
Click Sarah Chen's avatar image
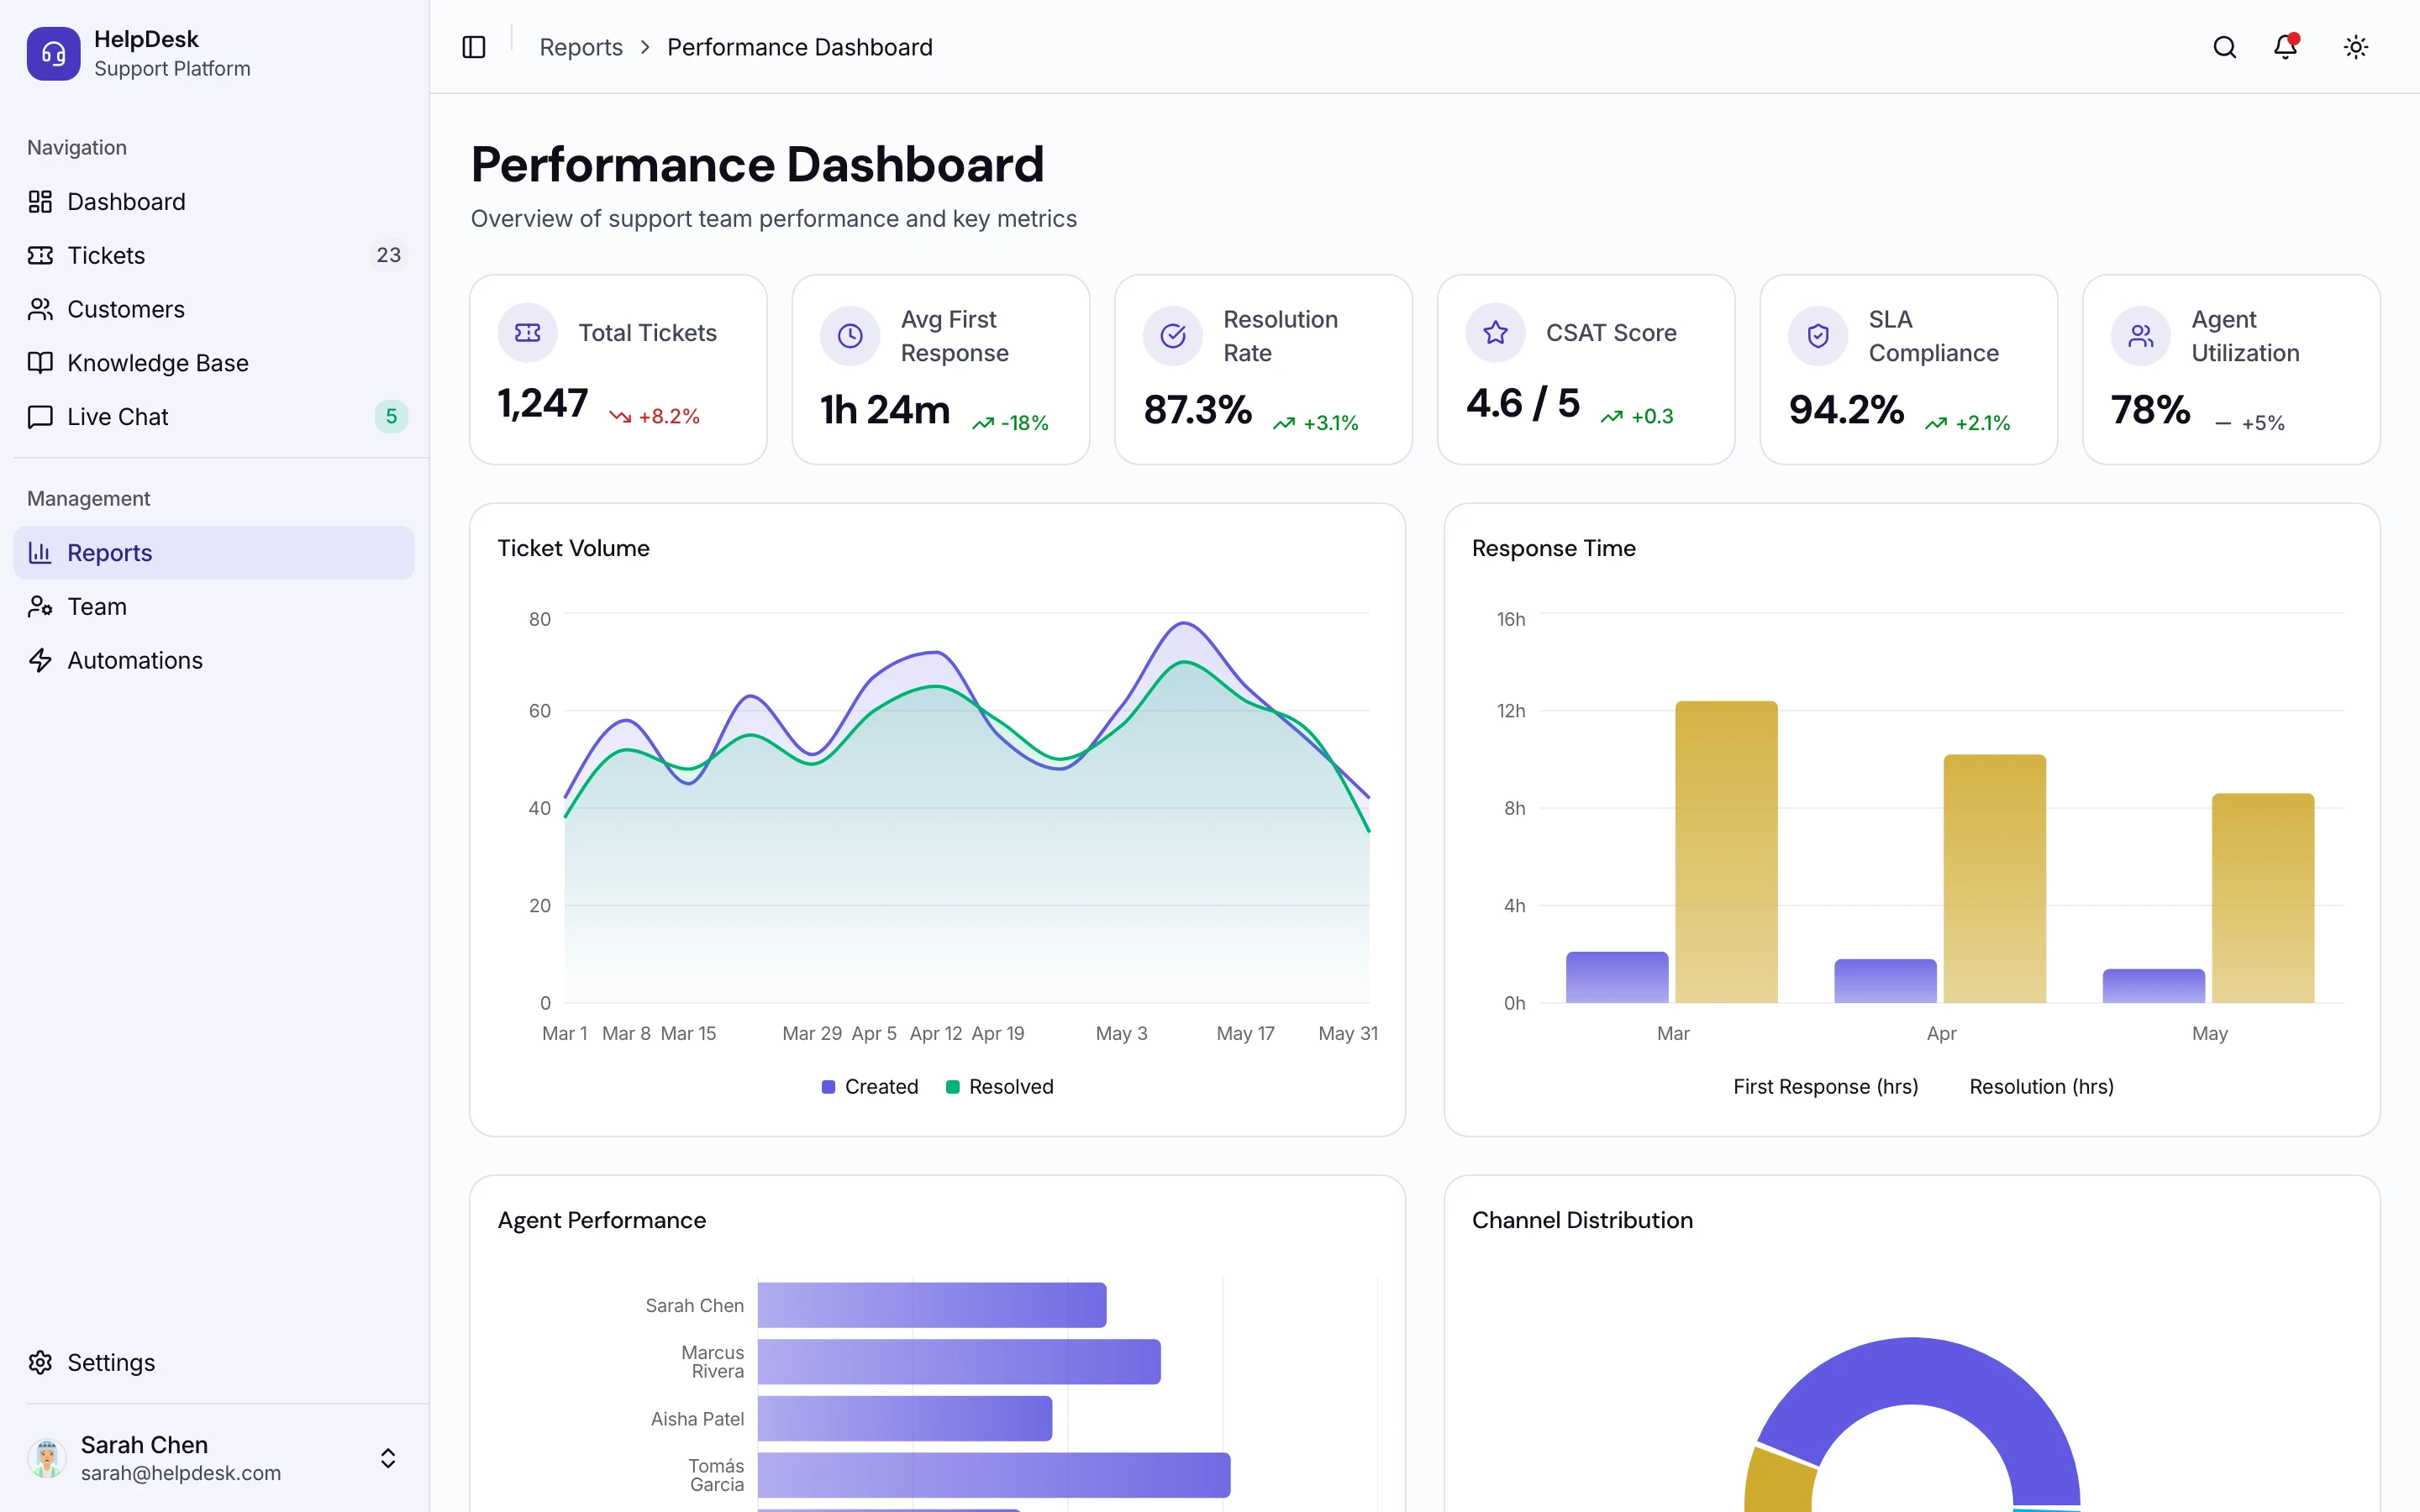pyautogui.click(x=47, y=1458)
